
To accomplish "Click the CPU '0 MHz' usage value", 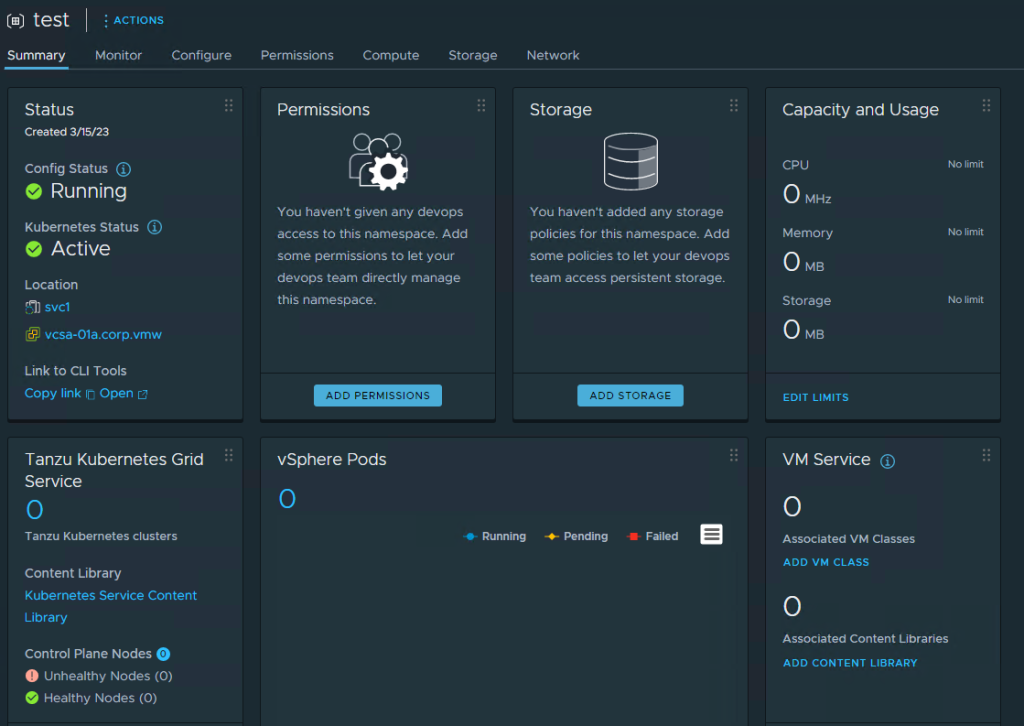I will [807, 195].
